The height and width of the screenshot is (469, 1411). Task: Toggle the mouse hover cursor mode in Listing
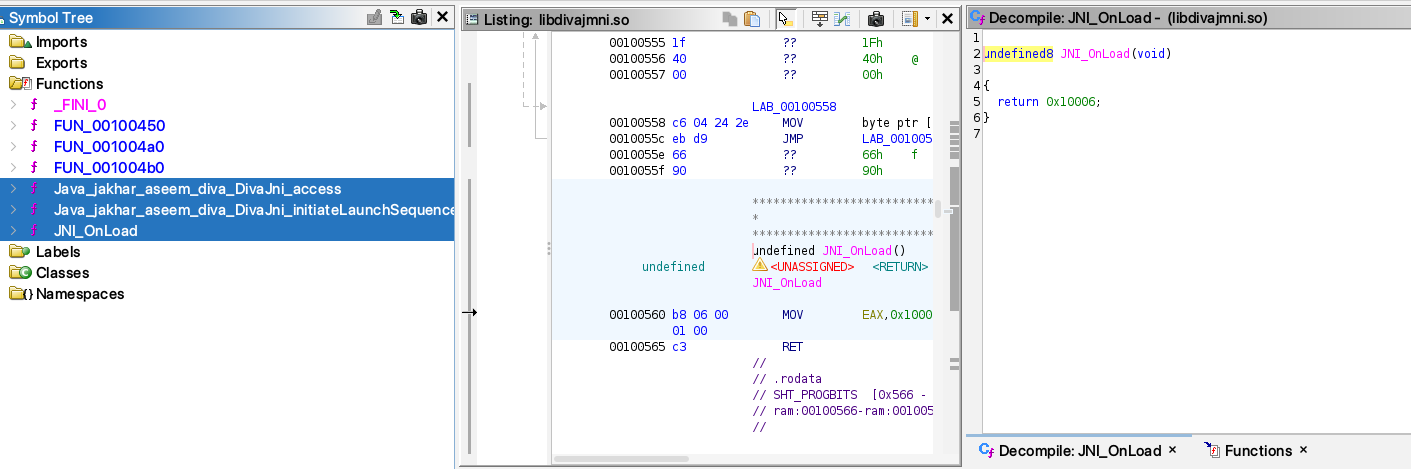(786, 19)
